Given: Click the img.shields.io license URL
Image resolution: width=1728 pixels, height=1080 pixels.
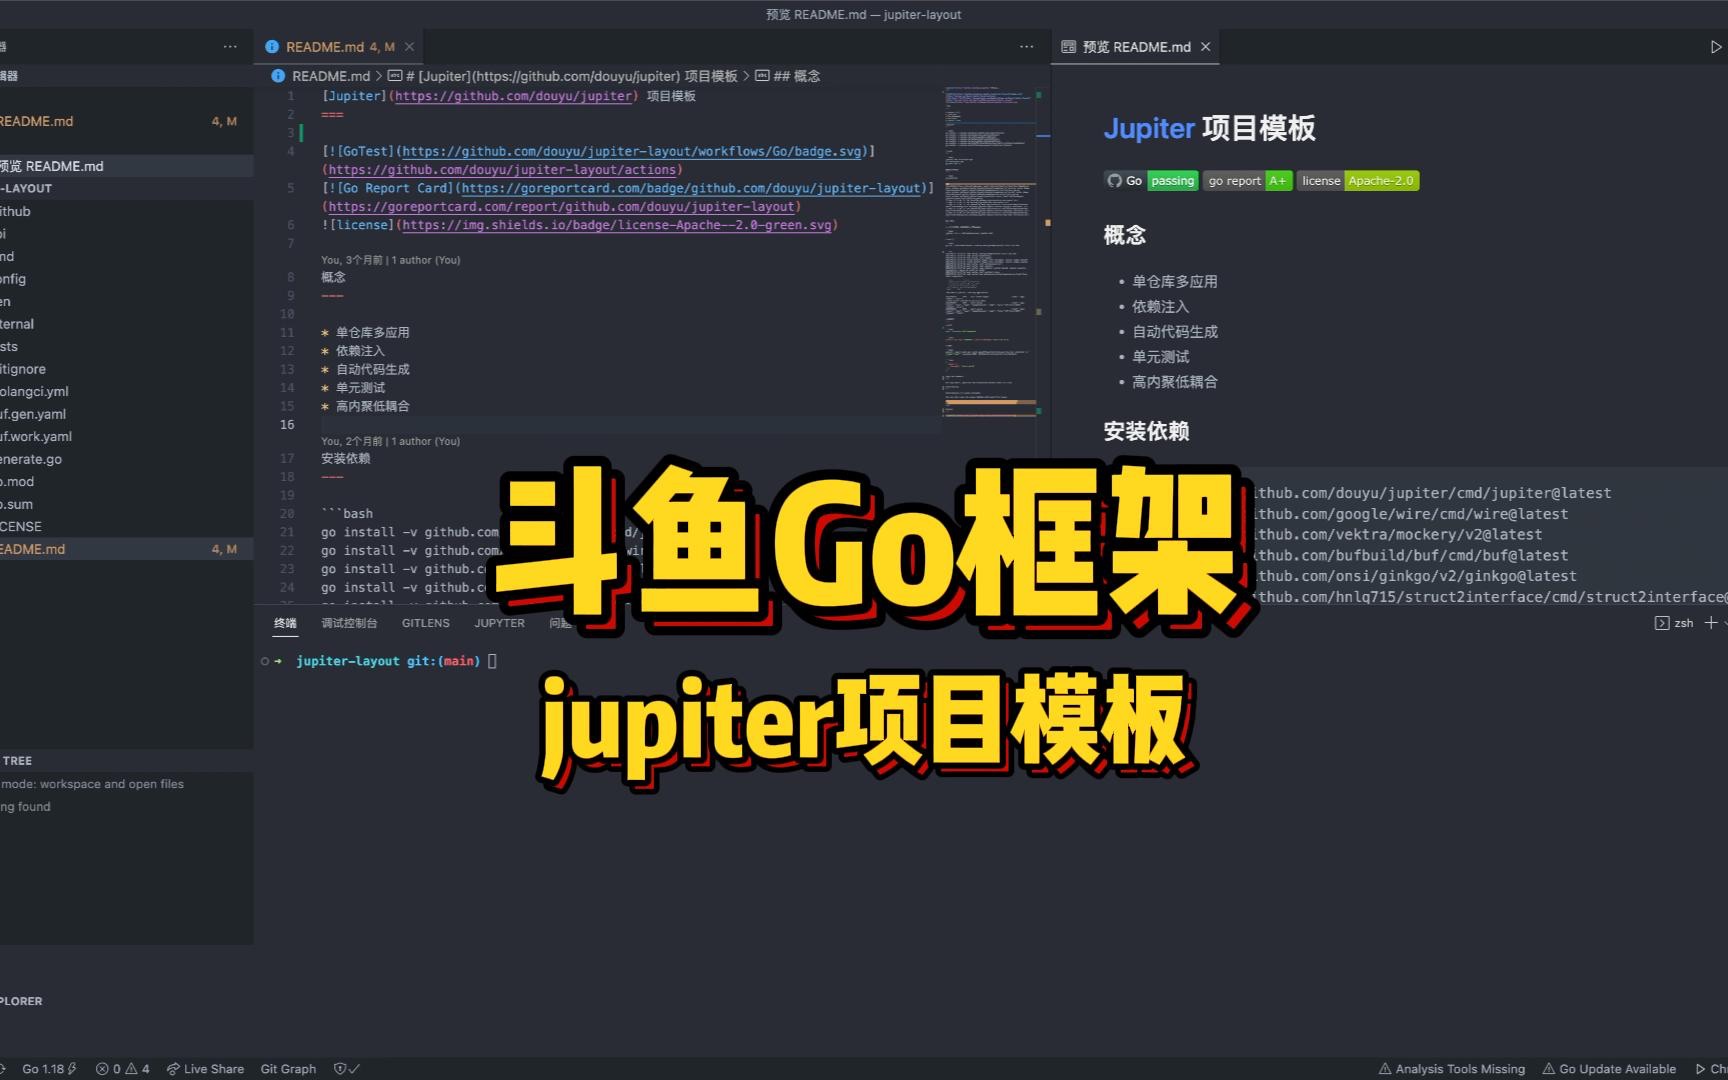Looking at the screenshot, I should pyautogui.click(x=617, y=225).
